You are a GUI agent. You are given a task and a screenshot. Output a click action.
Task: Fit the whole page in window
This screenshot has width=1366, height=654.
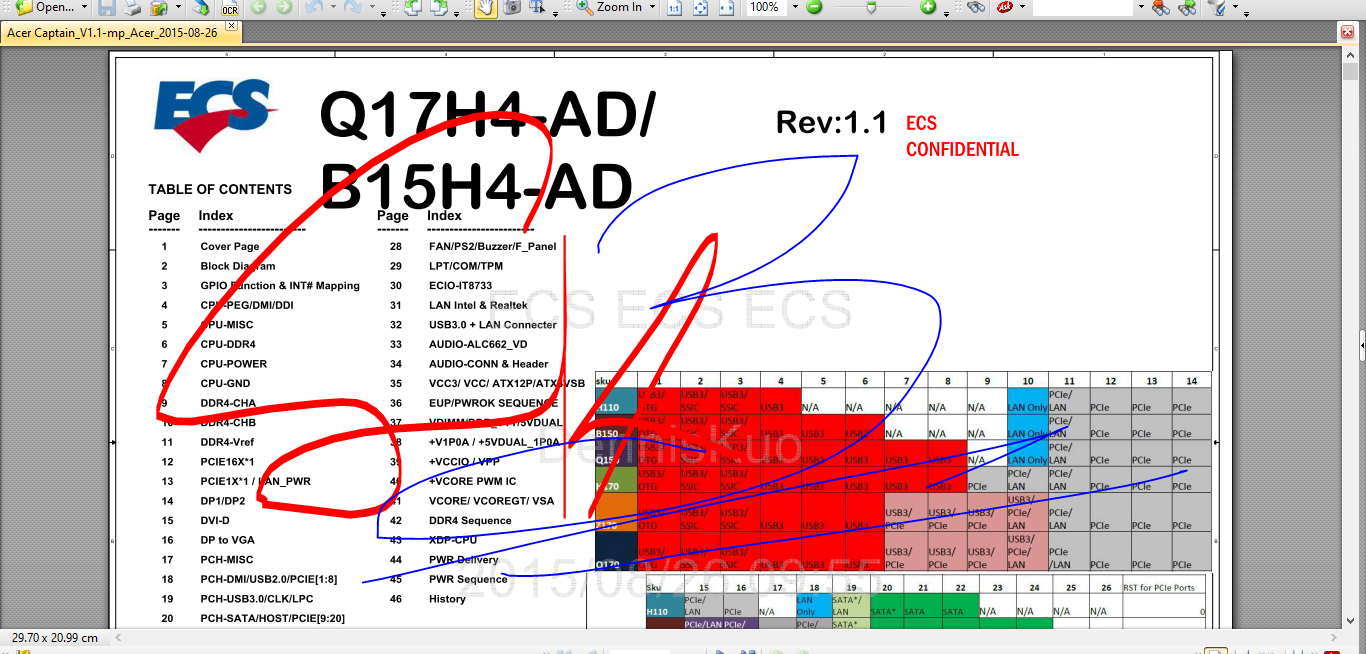tap(701, 7)
